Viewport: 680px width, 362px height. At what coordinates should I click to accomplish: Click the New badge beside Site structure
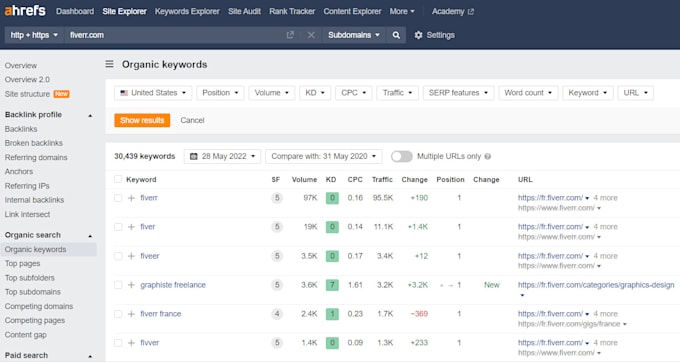click(x=61, y=94)
